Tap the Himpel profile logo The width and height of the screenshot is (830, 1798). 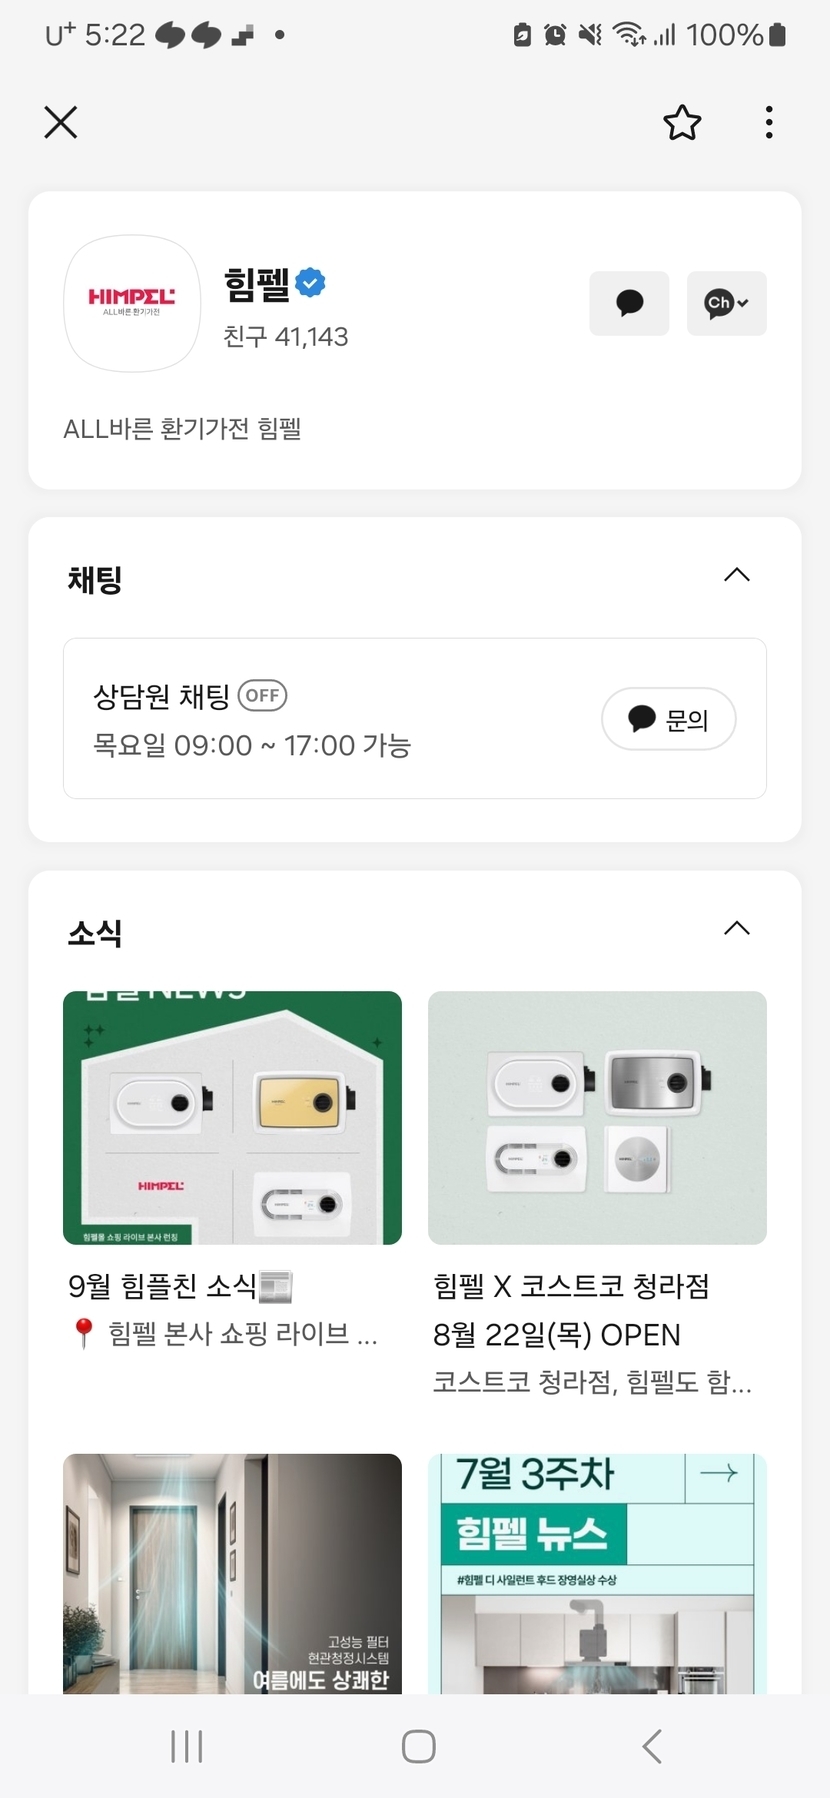[132, 303]
